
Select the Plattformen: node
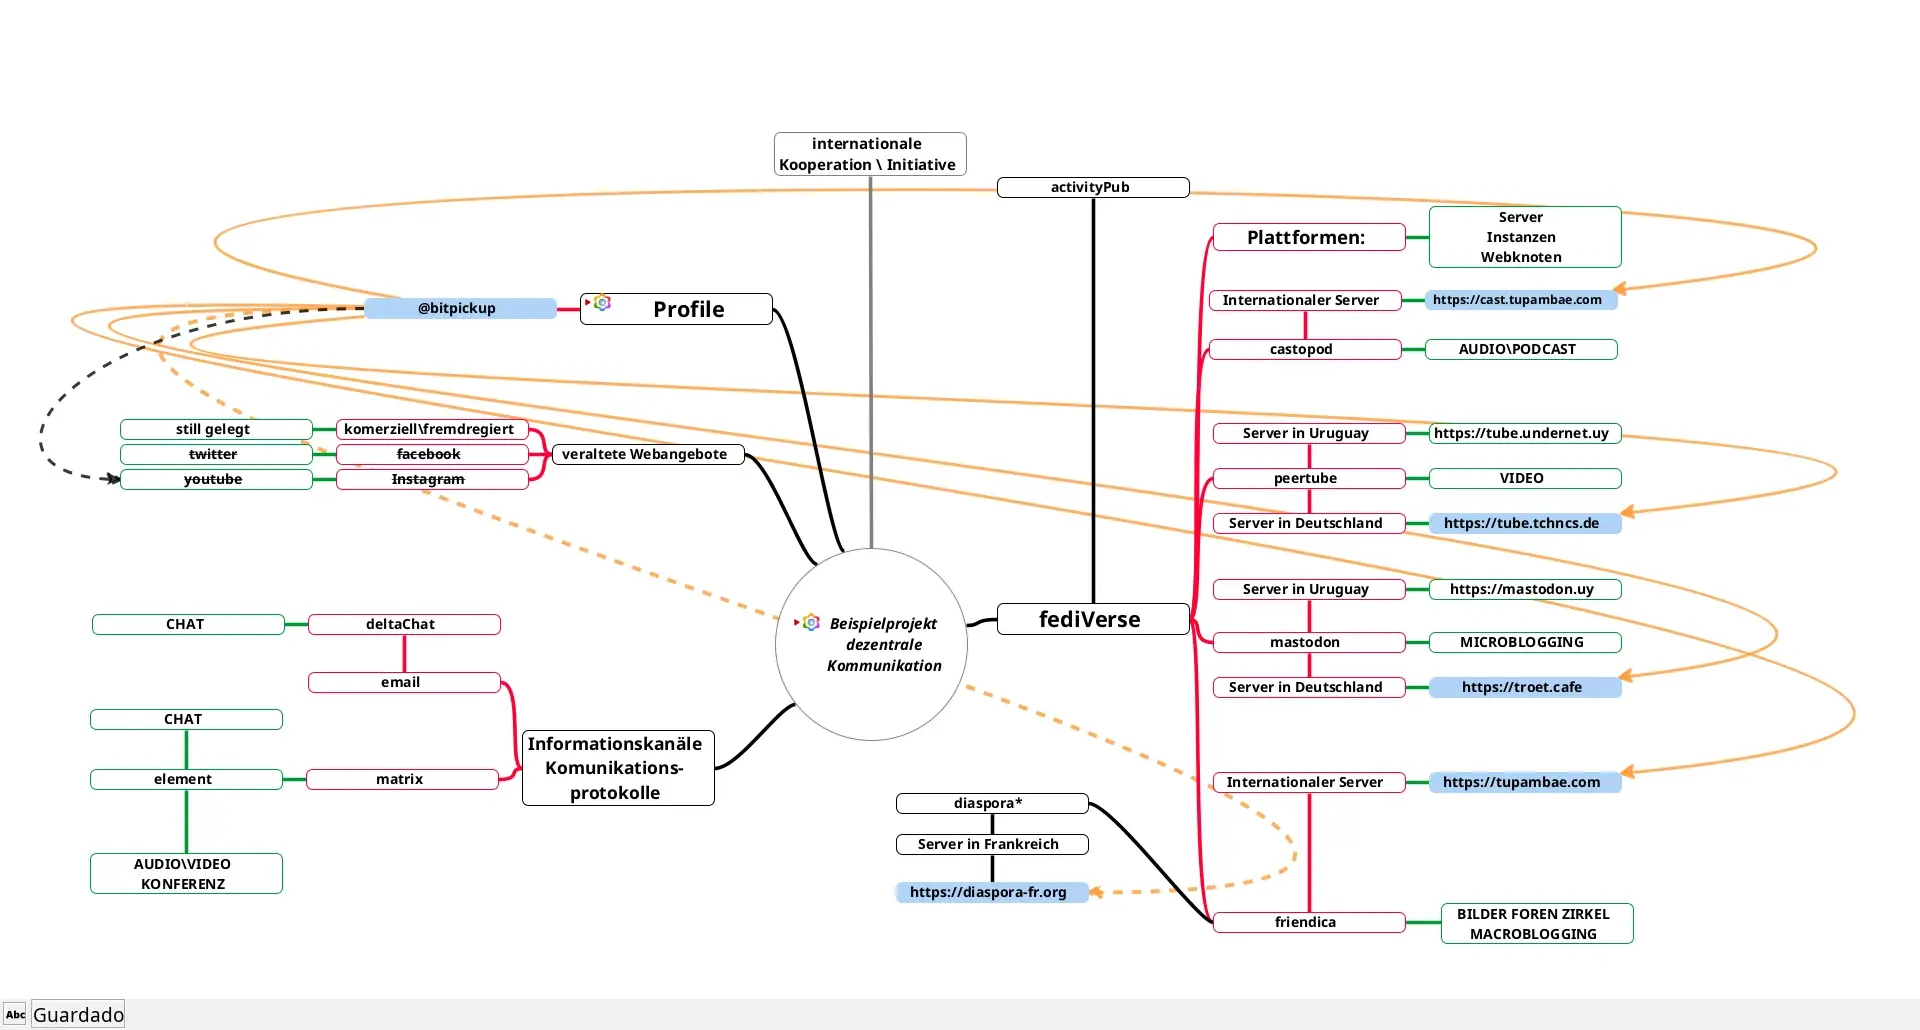point(1305,238)
